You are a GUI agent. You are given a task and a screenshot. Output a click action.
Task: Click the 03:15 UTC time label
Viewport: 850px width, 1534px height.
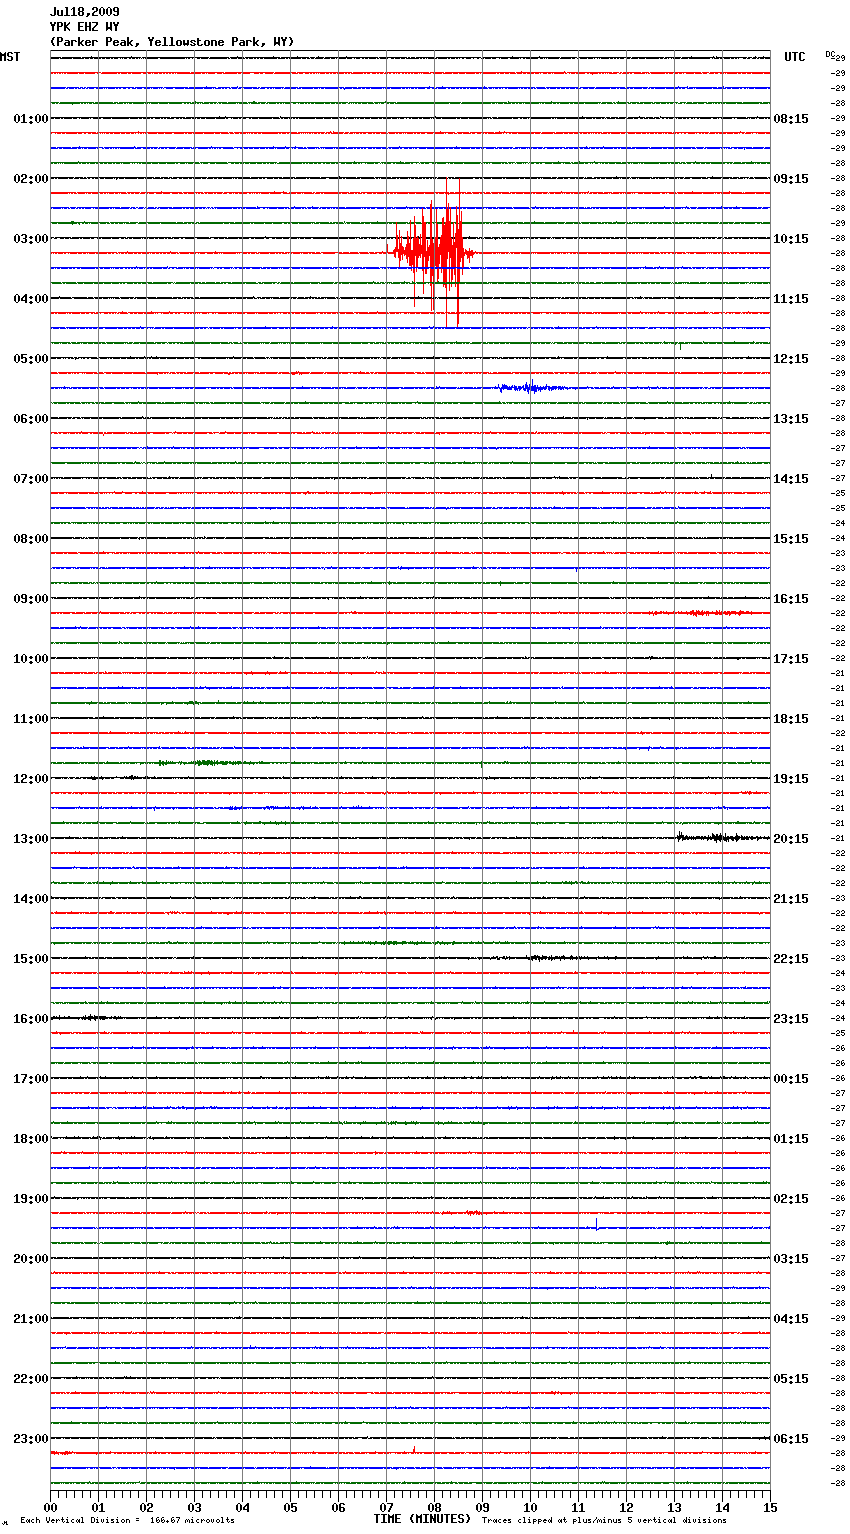tap(791, 1259)
